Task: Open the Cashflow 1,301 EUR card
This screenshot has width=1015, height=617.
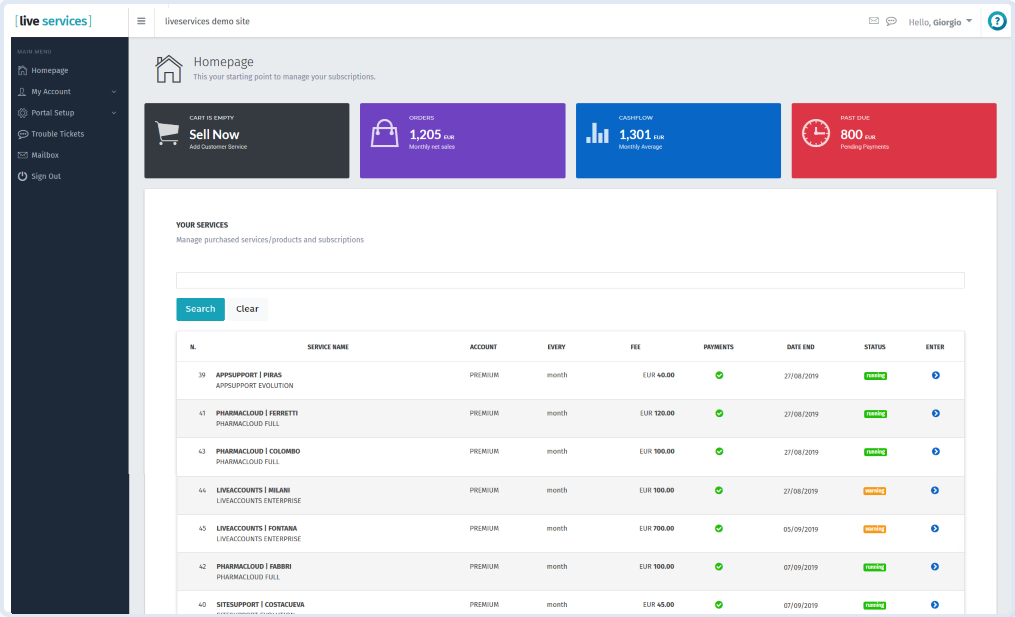Action: coord(678,140)
